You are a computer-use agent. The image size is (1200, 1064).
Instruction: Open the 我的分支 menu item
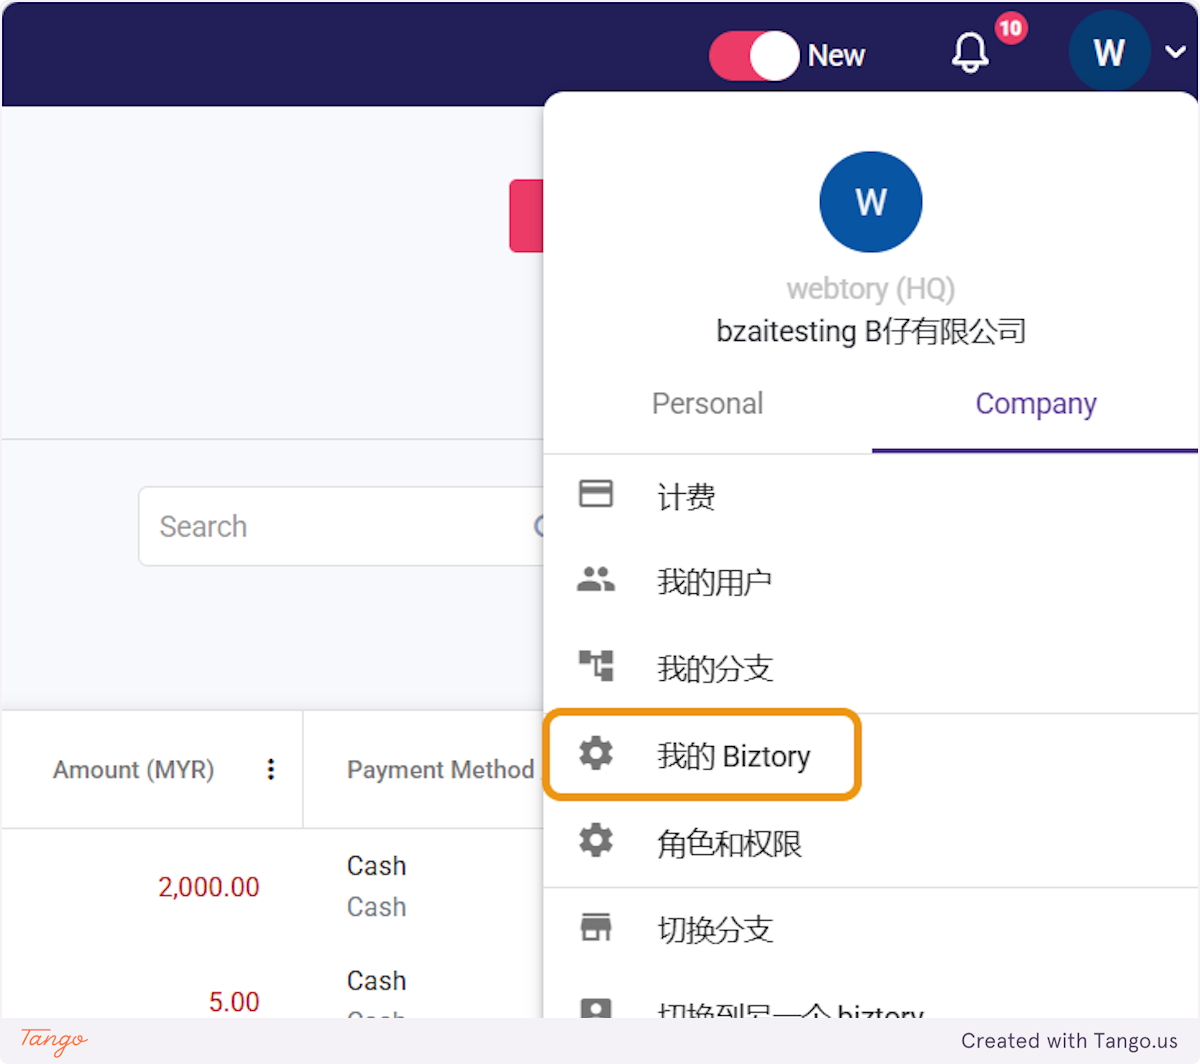(x=871, y=668)
